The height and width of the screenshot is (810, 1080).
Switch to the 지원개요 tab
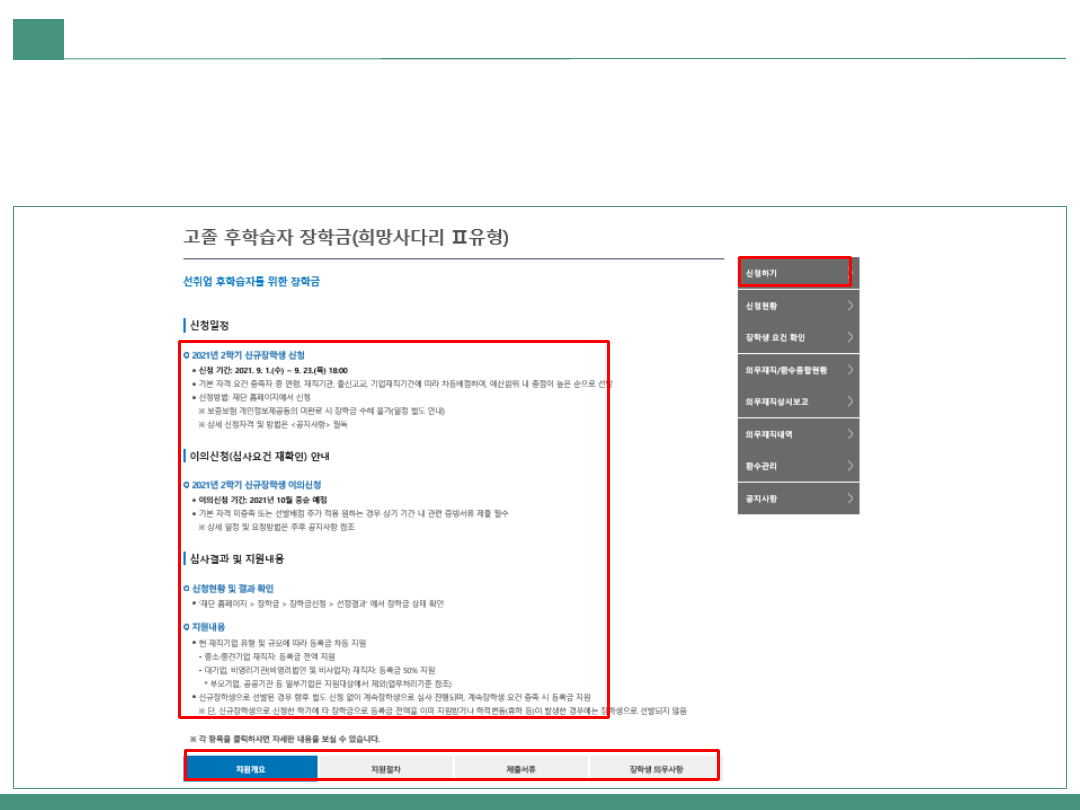(252, 768)
